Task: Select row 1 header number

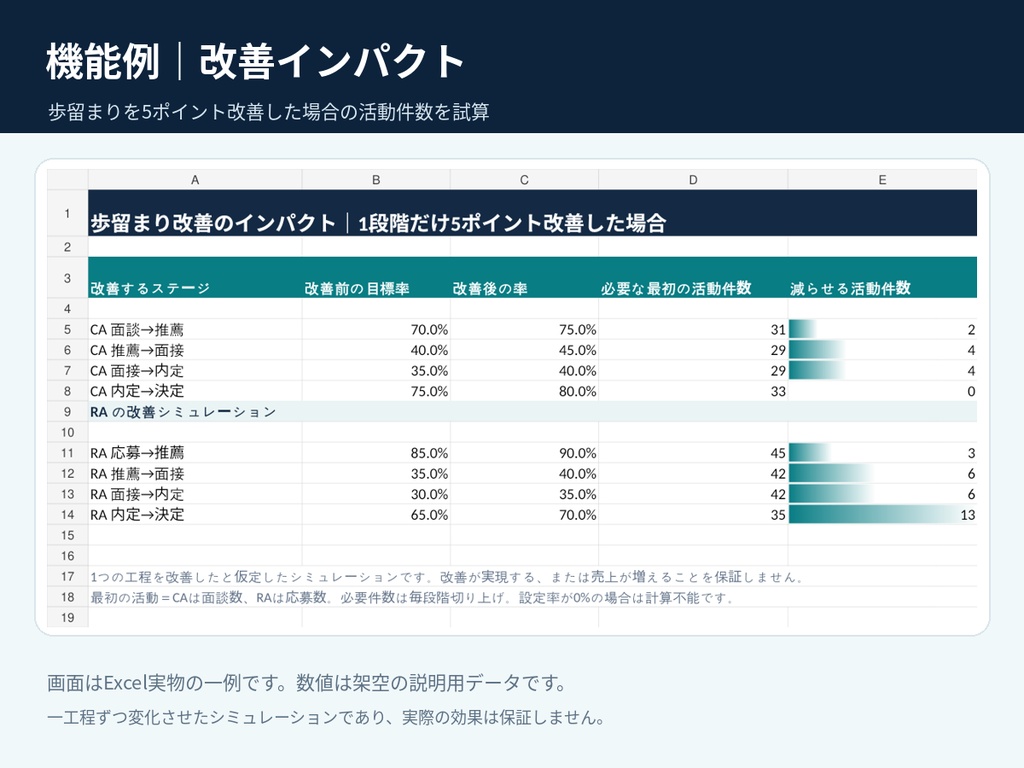Action: tap(67, 213)
